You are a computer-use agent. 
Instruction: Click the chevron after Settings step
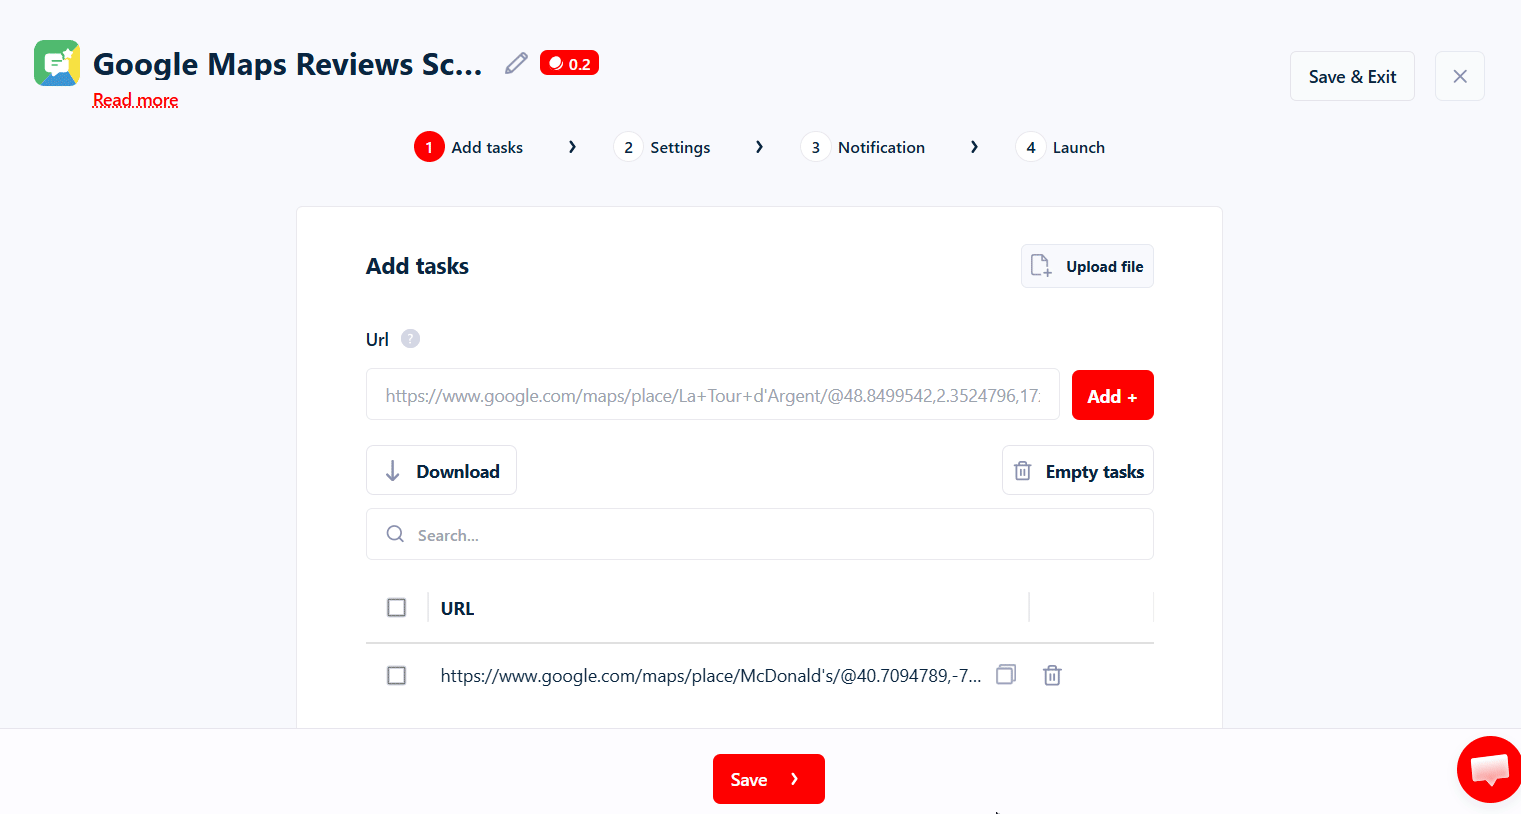[x=759, y=147]
